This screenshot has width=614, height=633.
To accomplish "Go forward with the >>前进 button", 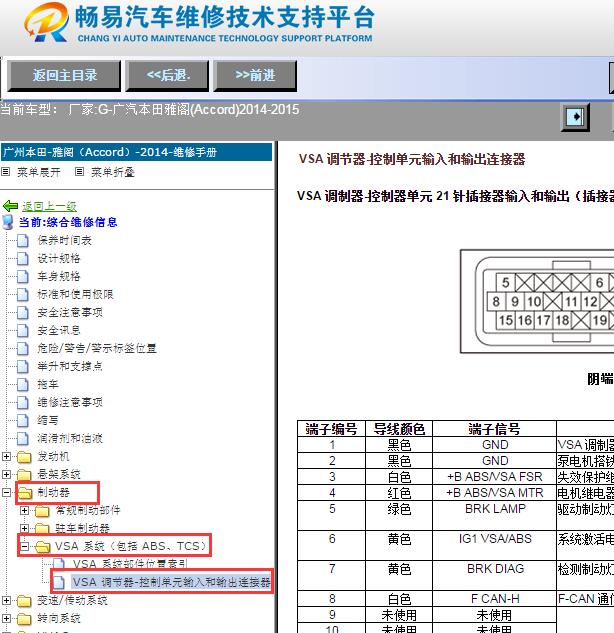I will (255, 75).
